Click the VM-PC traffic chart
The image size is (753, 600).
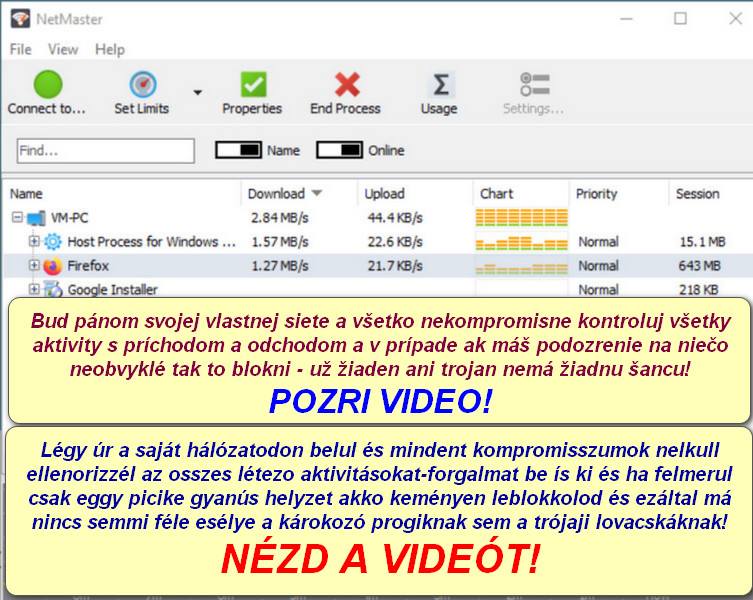tap(522, 218)
